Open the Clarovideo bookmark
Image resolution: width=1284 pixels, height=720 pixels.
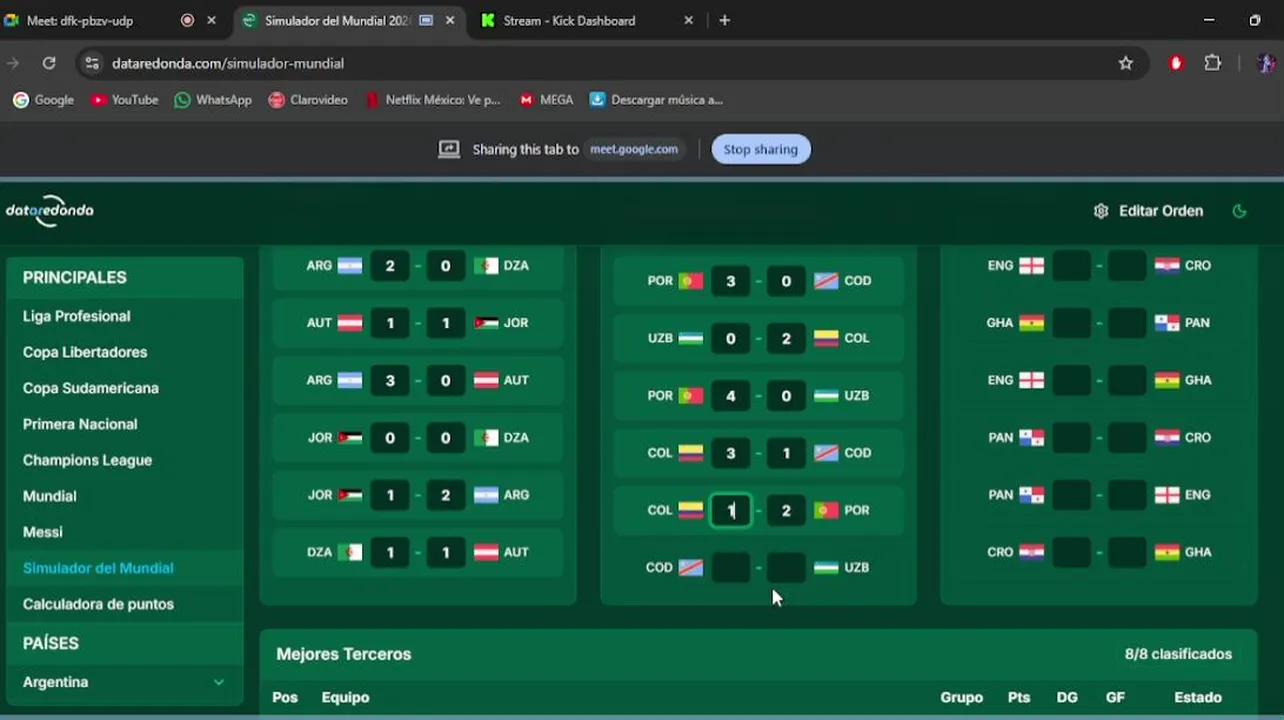coord(308,100)
